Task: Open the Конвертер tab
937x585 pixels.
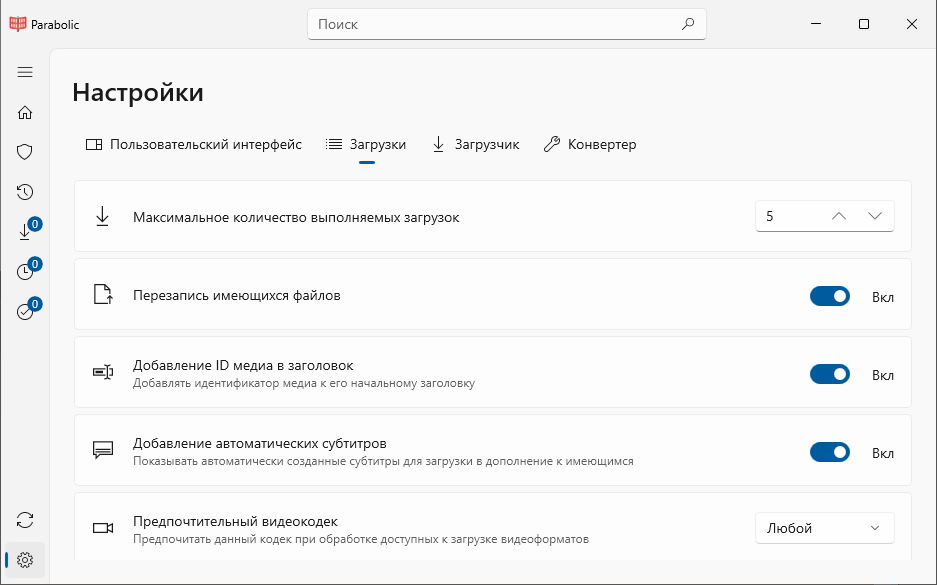Action: [590, 145]
